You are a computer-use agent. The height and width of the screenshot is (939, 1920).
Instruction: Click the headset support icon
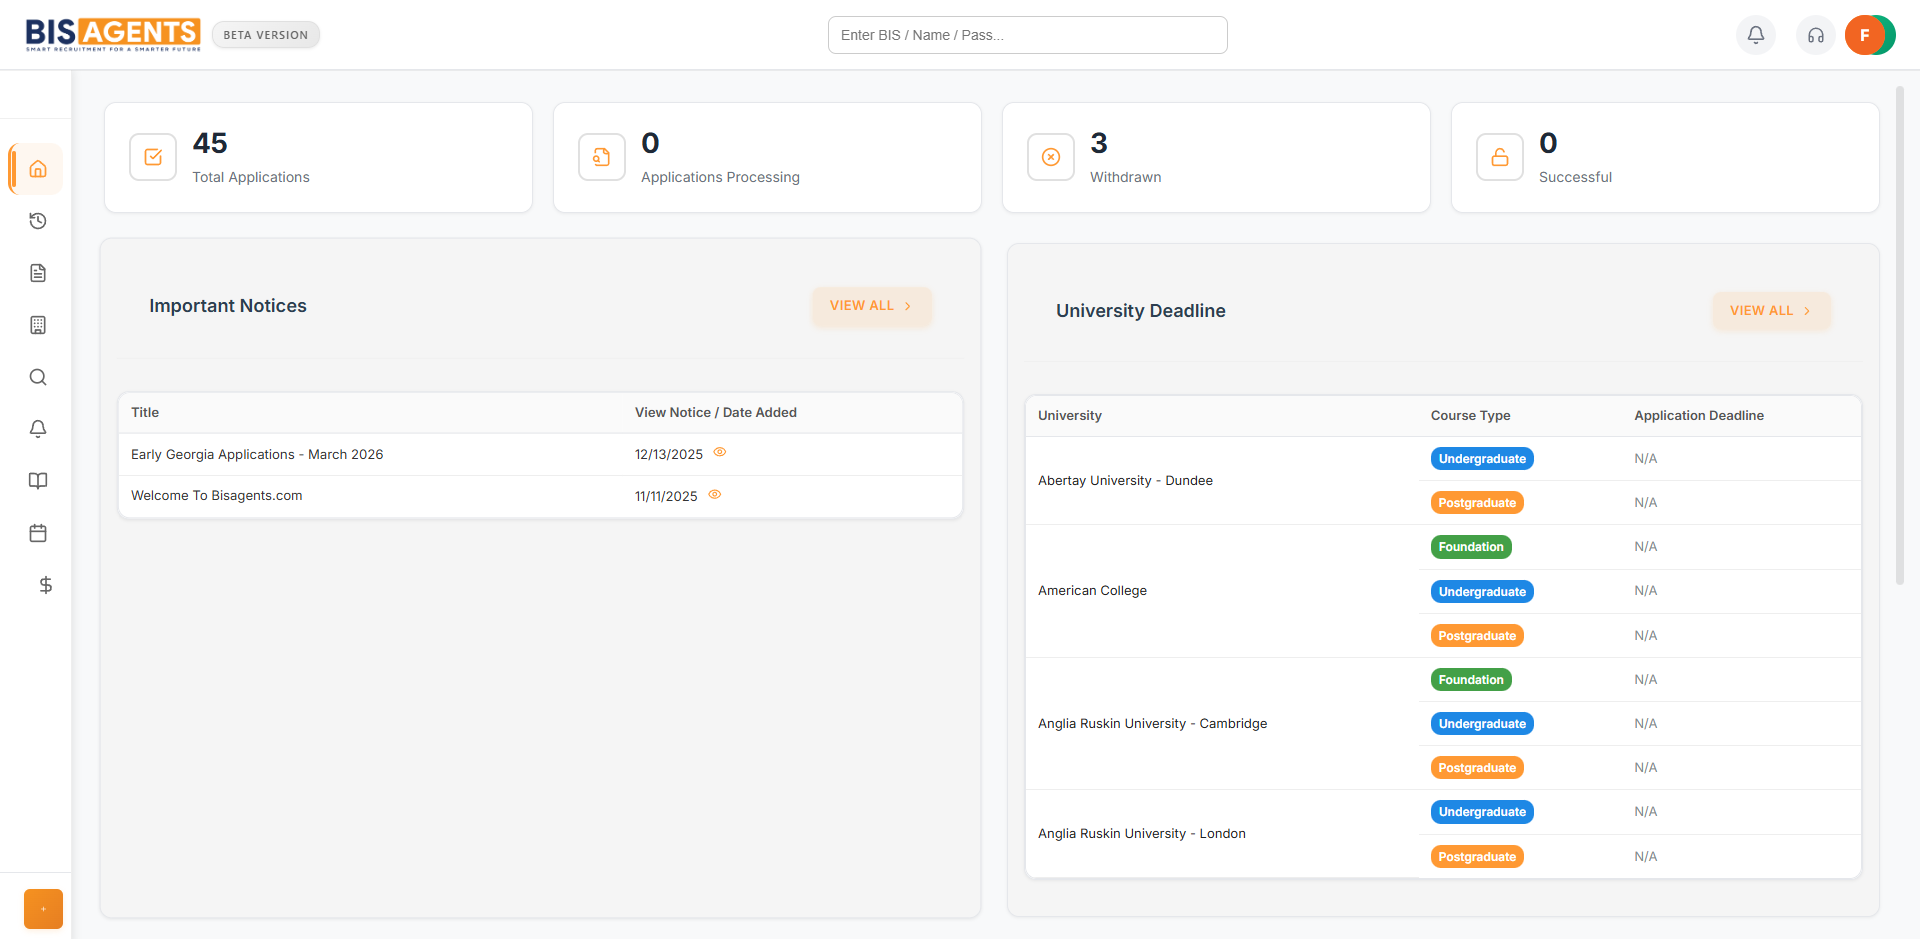[1815, 35]
